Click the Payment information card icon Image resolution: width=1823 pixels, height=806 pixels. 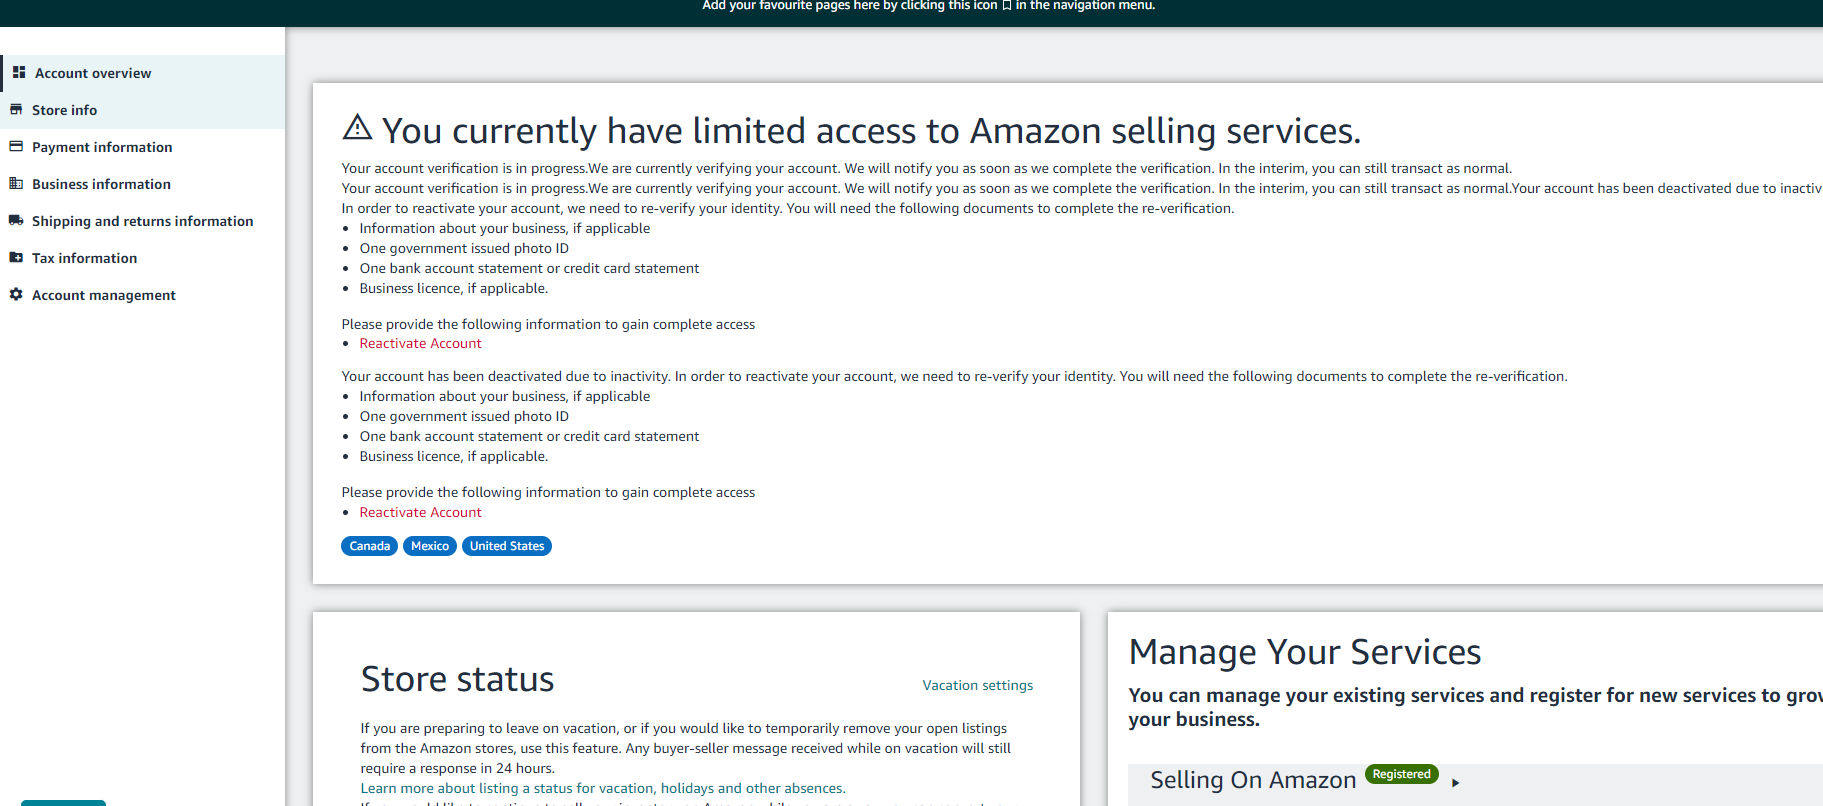(x=16, y=146)
